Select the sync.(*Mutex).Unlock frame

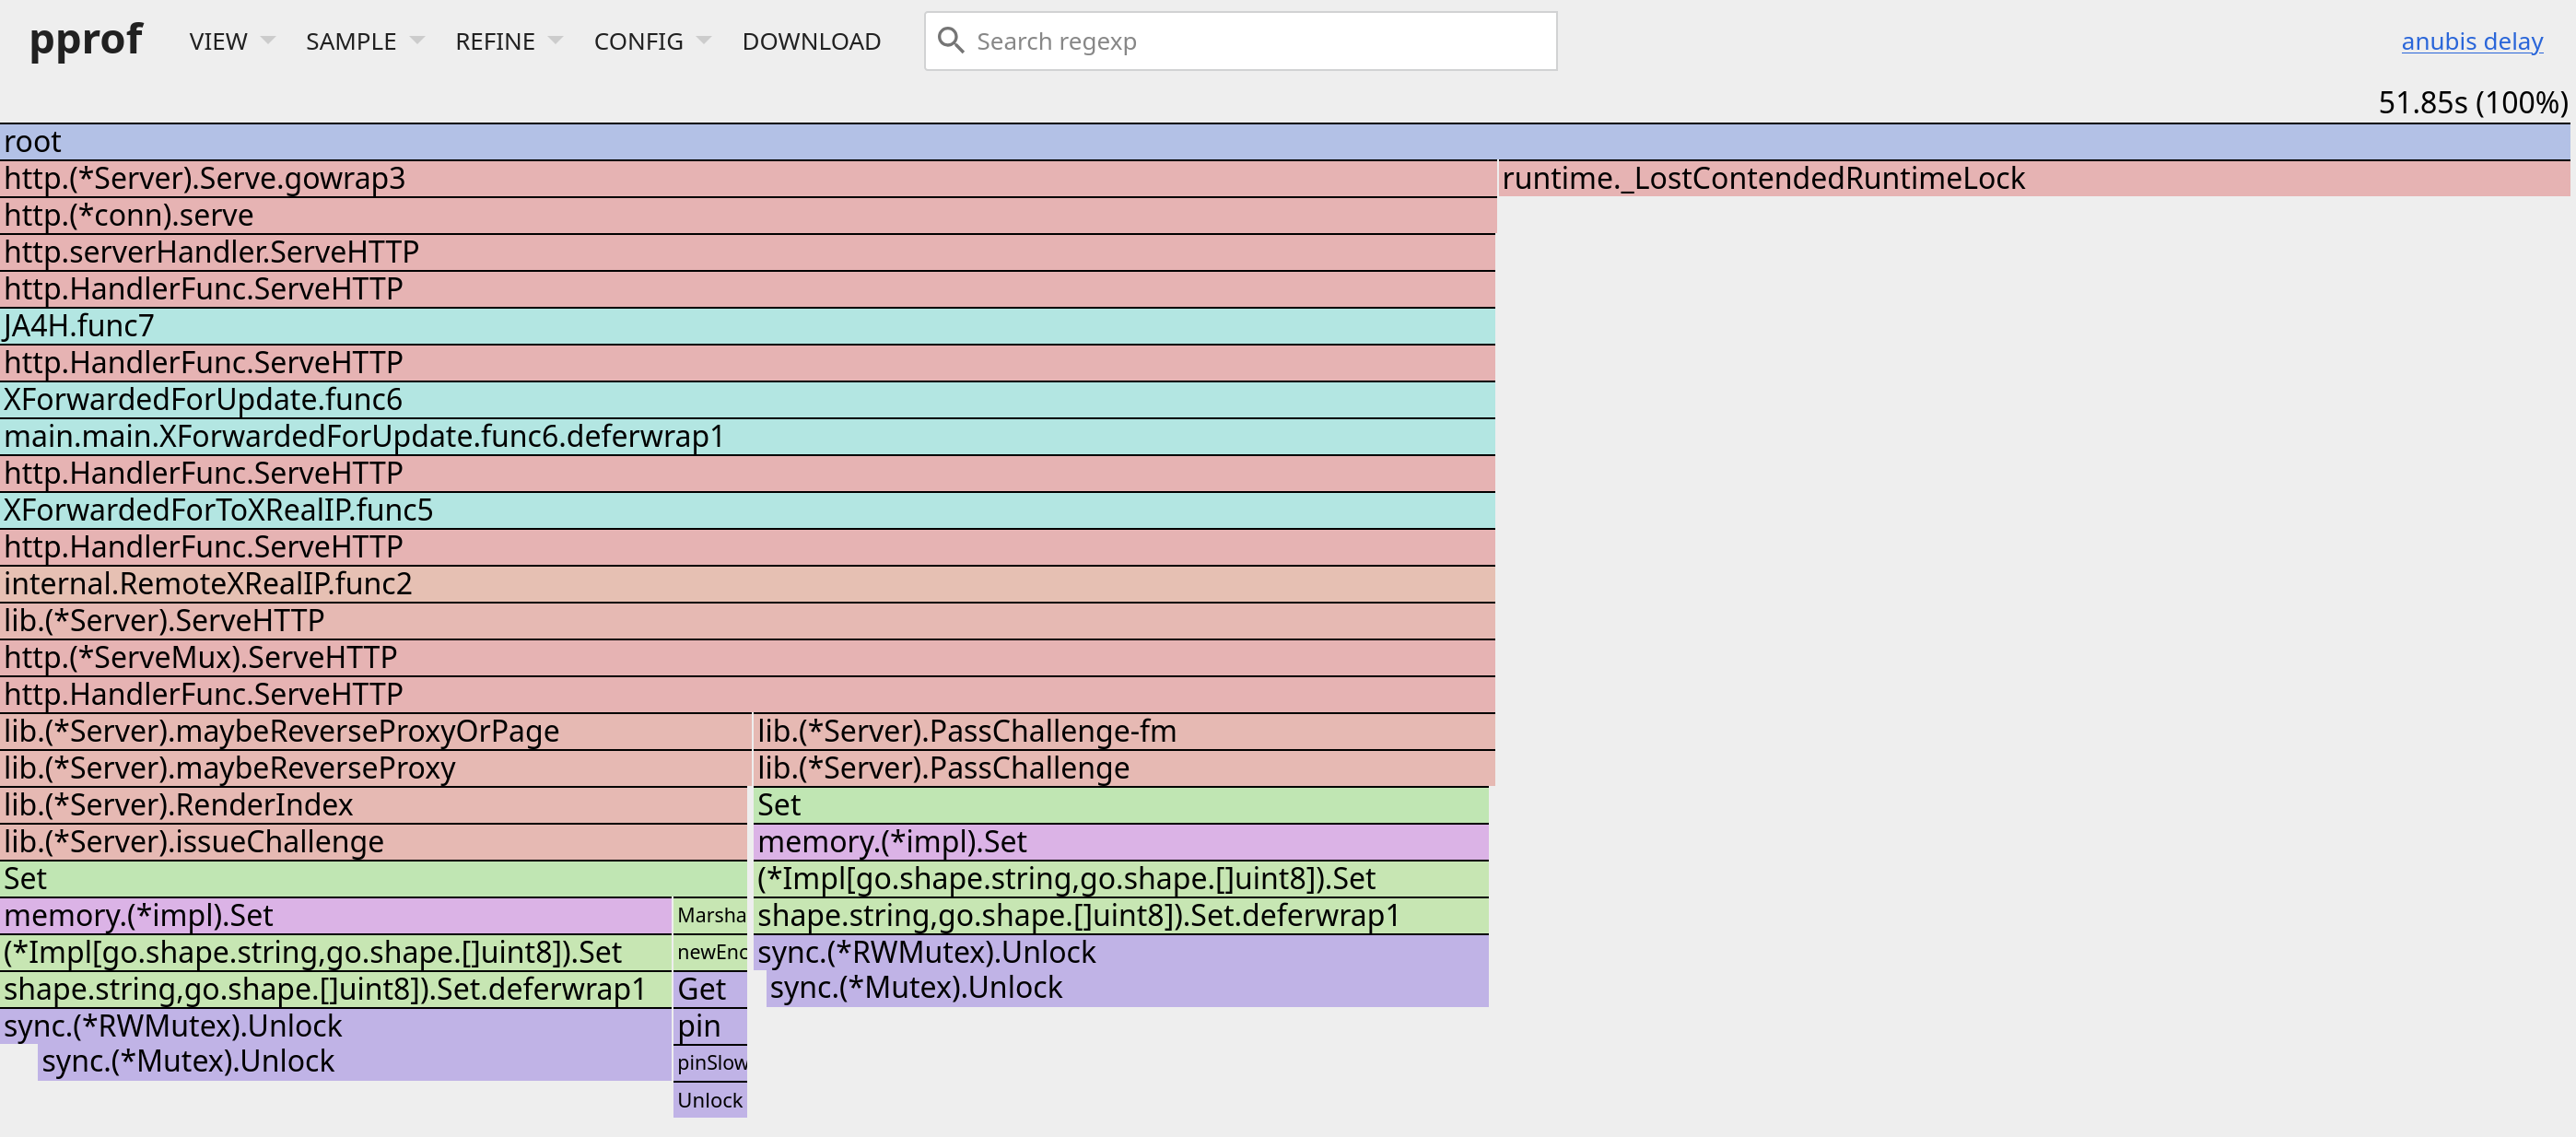click(x=190, y=1061)
